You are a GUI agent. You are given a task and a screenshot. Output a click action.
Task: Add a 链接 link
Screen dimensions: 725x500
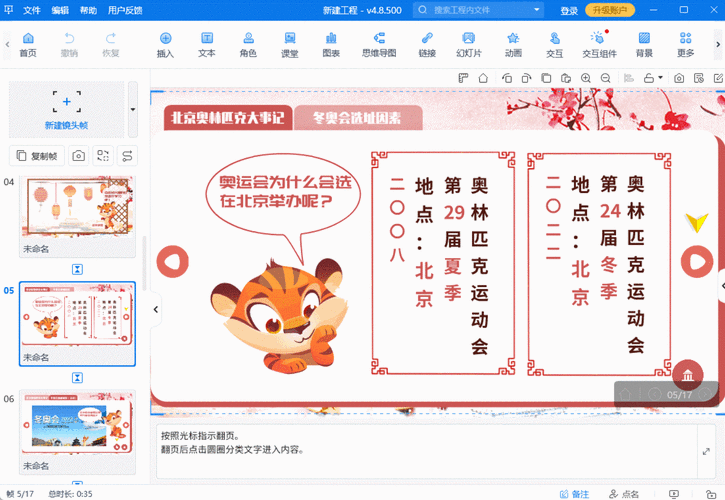pyautogui.click(x=427, y=45)
